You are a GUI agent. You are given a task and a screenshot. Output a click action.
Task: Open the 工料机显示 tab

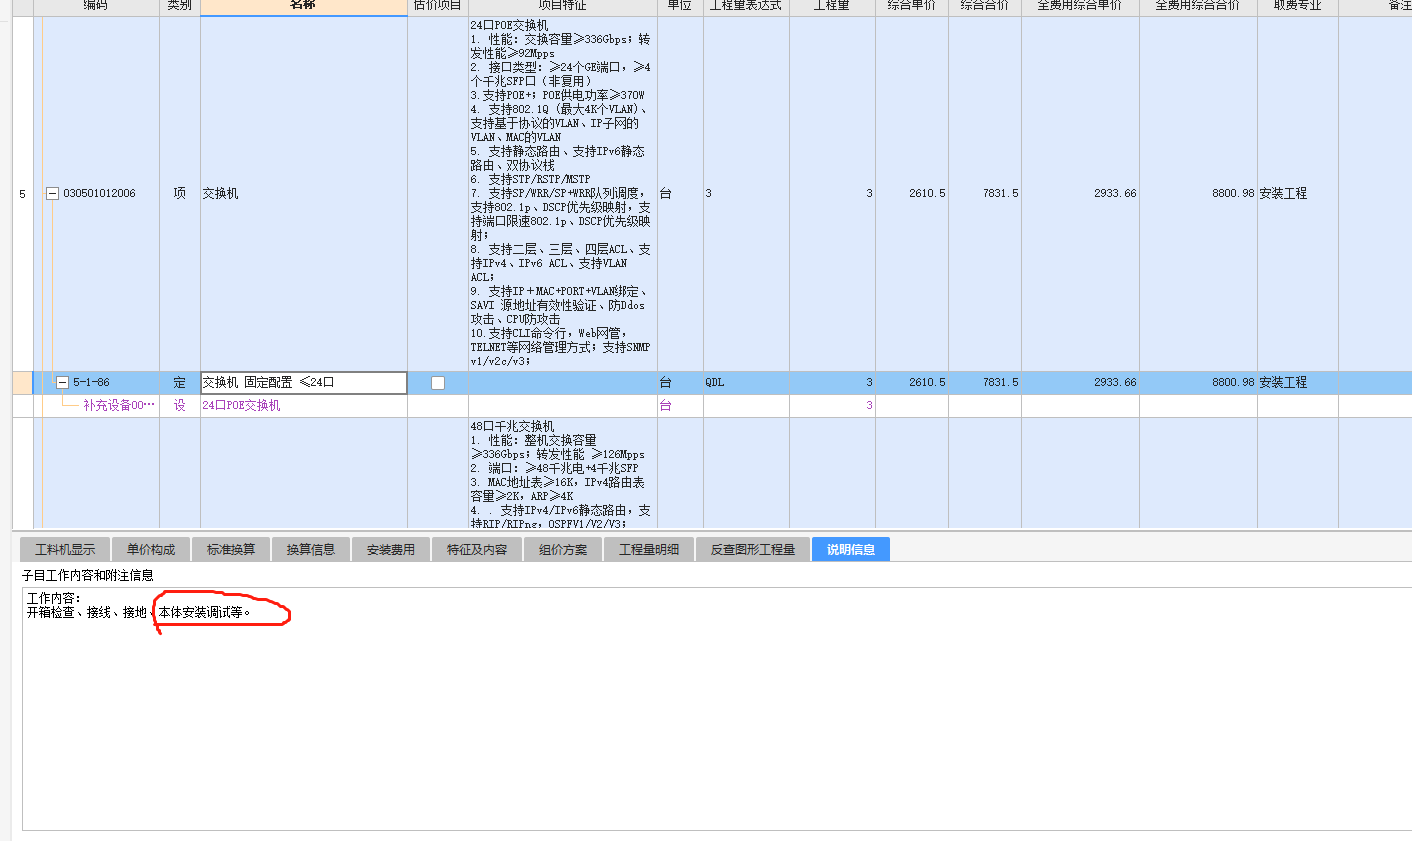(65, 550)
